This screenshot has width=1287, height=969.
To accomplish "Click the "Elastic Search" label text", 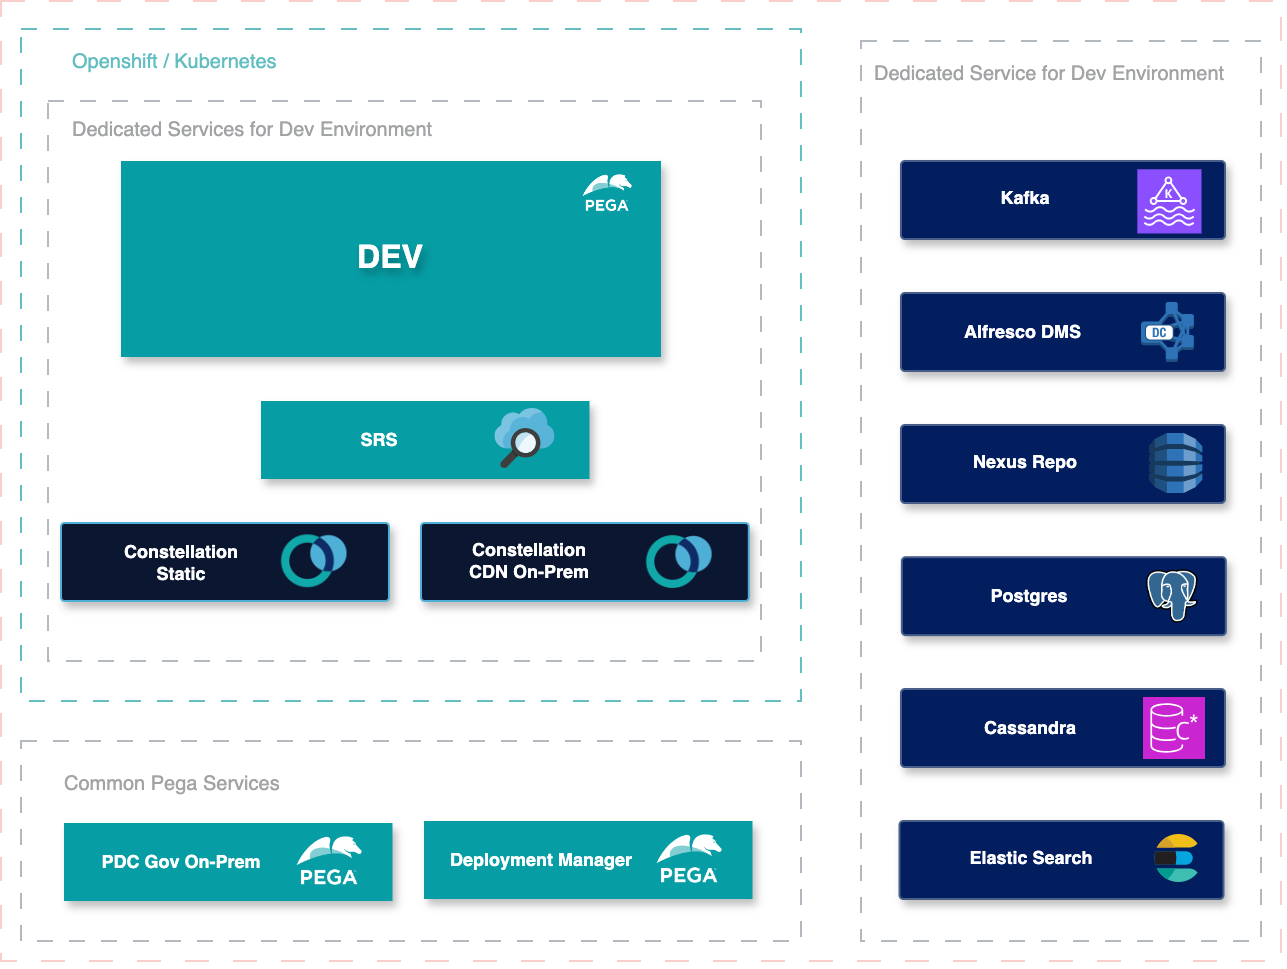I will [x=1031, y=858].
